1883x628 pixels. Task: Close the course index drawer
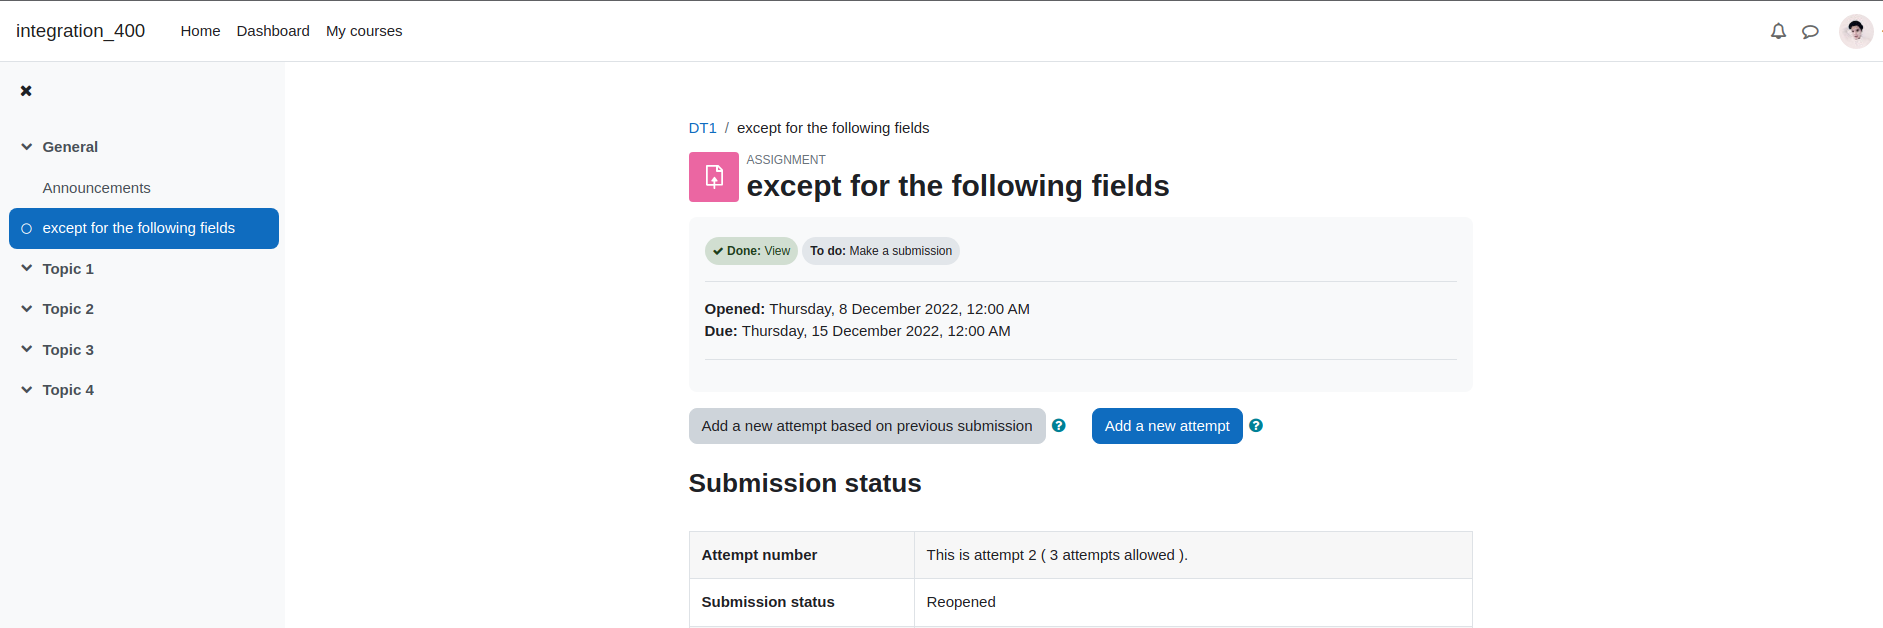click(x=26, y=91)
